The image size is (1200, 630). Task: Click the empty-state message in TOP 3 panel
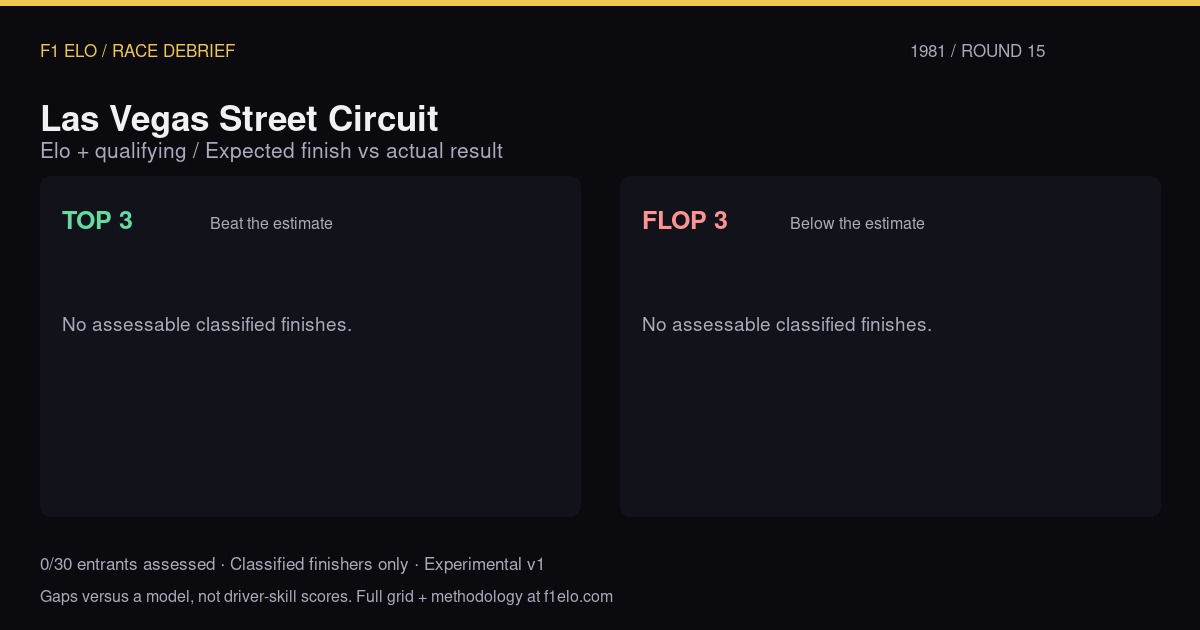coord(207,325)
